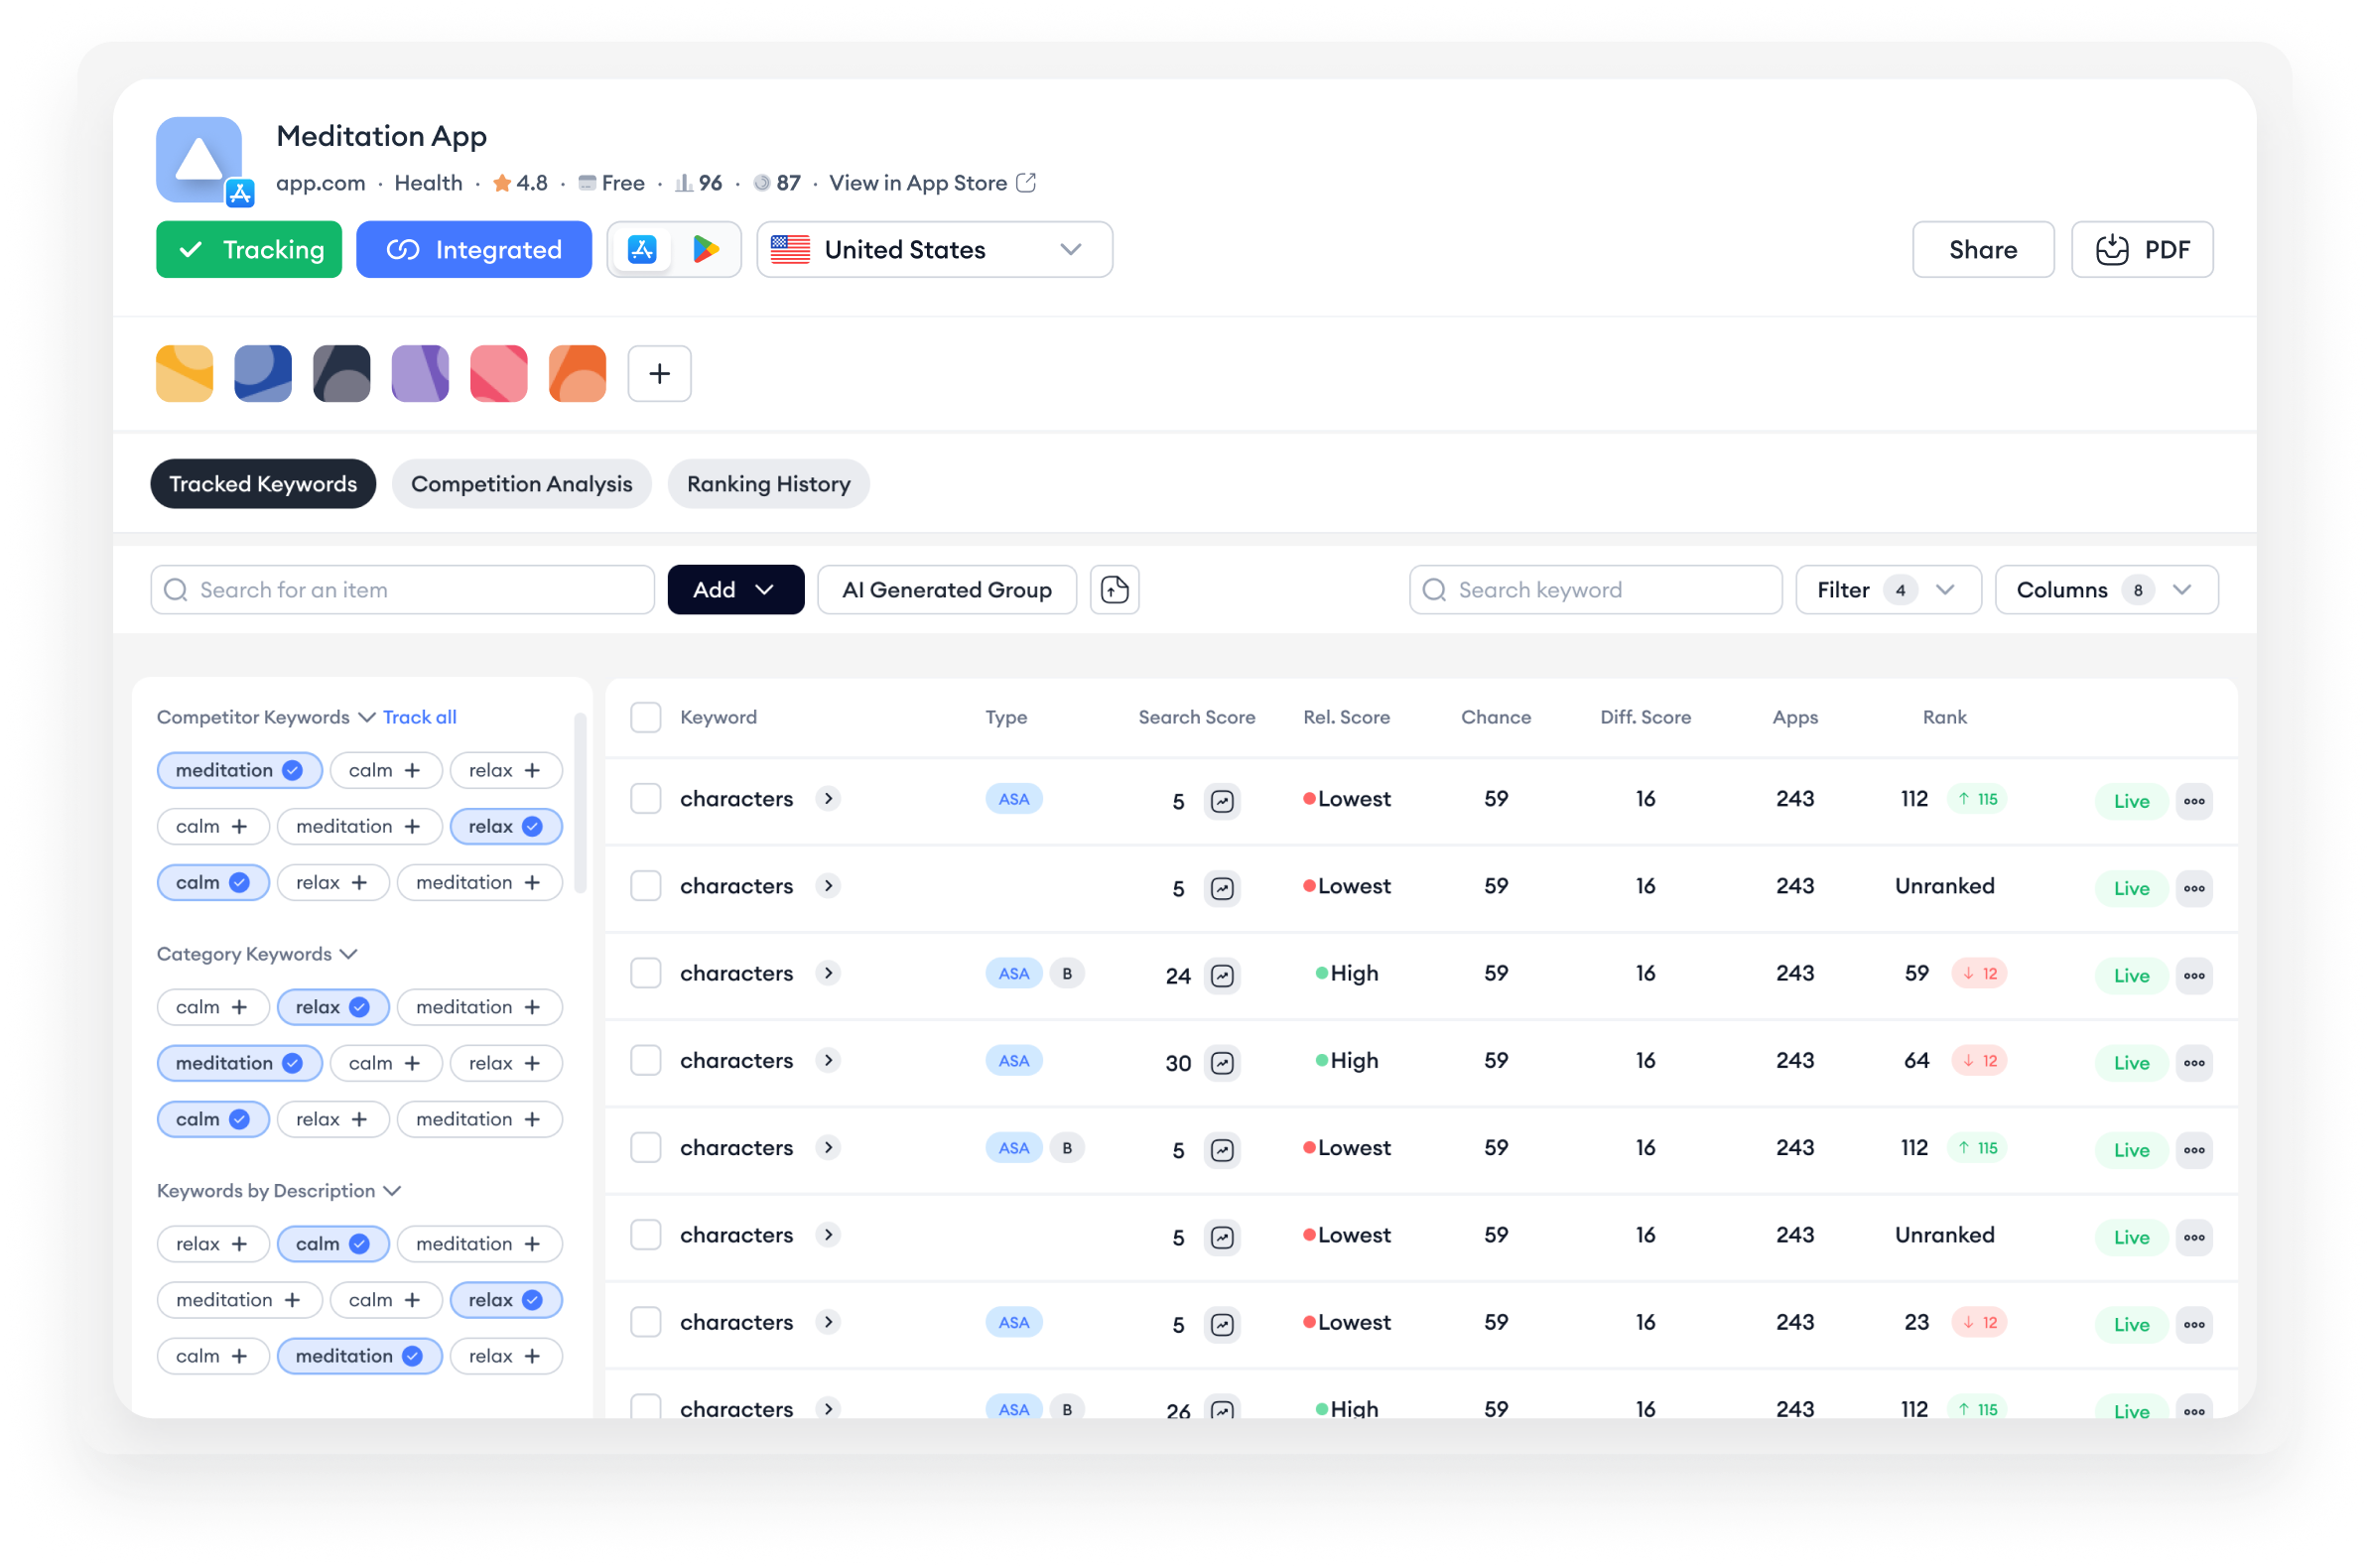Click the blue Integrated button
The image size is (2370, 1568).
coord(474,250)
